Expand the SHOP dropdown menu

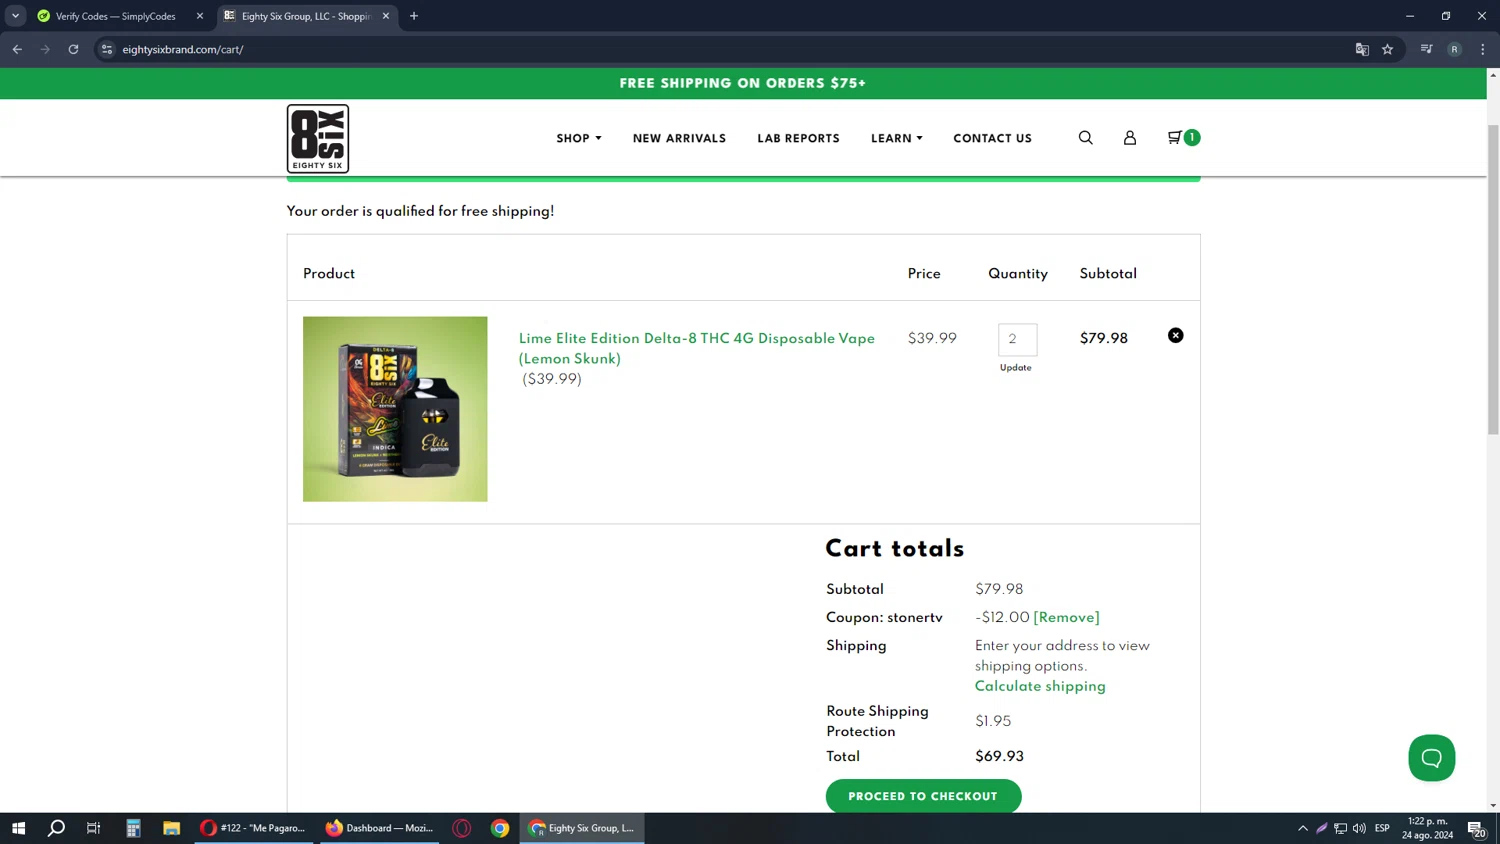click(579, 139)
